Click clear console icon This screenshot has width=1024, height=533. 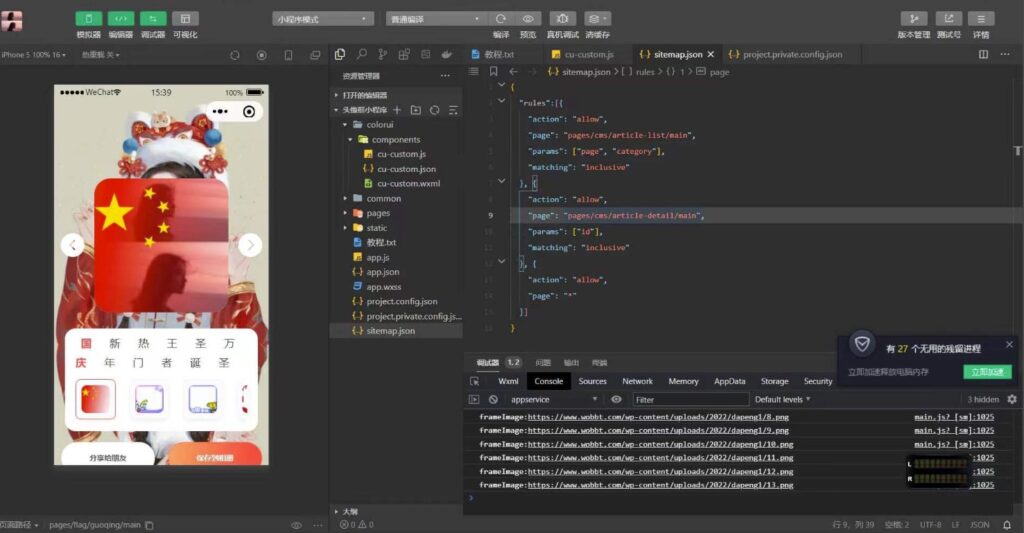(493, 399)
